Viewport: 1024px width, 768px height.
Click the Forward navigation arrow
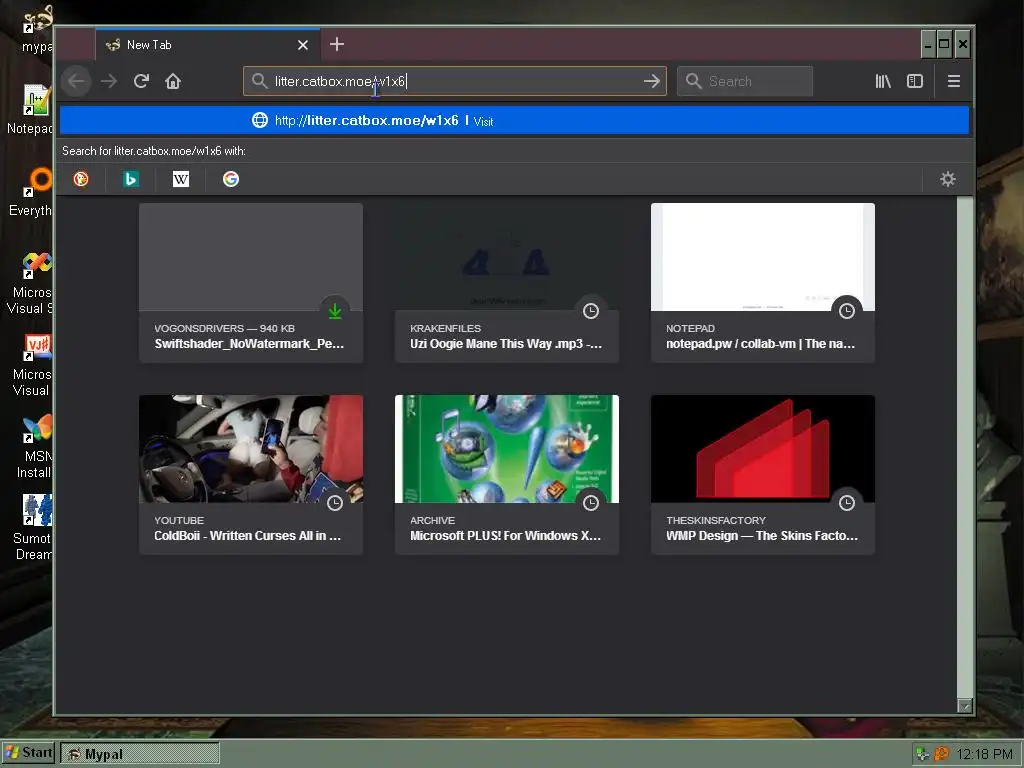click(x=109, y=81)
